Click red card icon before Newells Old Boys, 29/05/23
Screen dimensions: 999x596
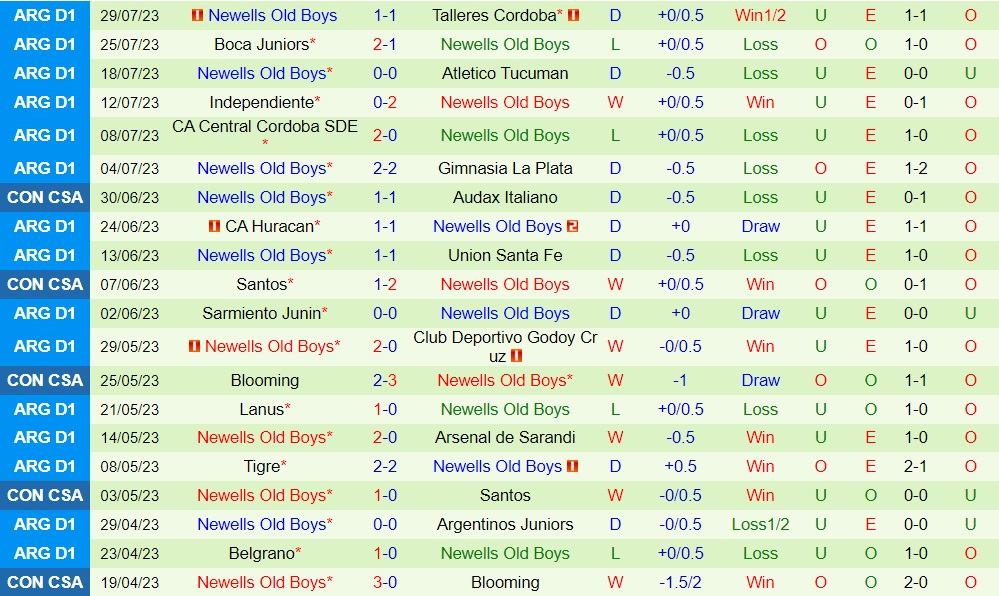pyautogui.click(x=194, y=347)
